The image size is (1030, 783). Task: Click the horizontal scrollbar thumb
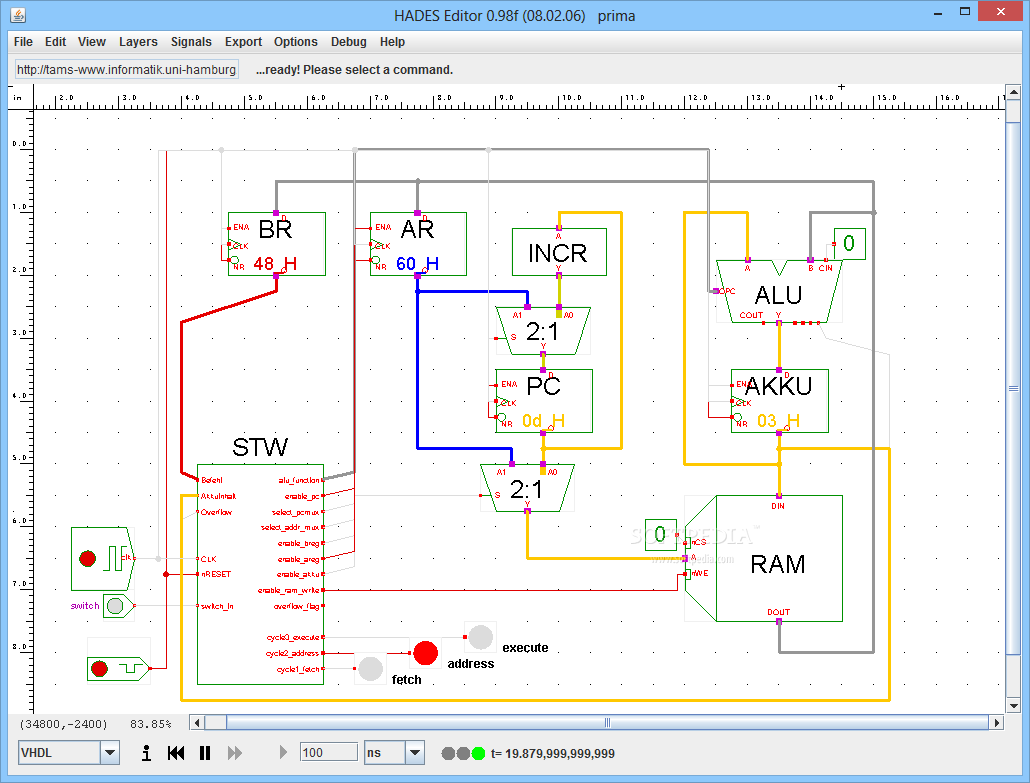608,723
